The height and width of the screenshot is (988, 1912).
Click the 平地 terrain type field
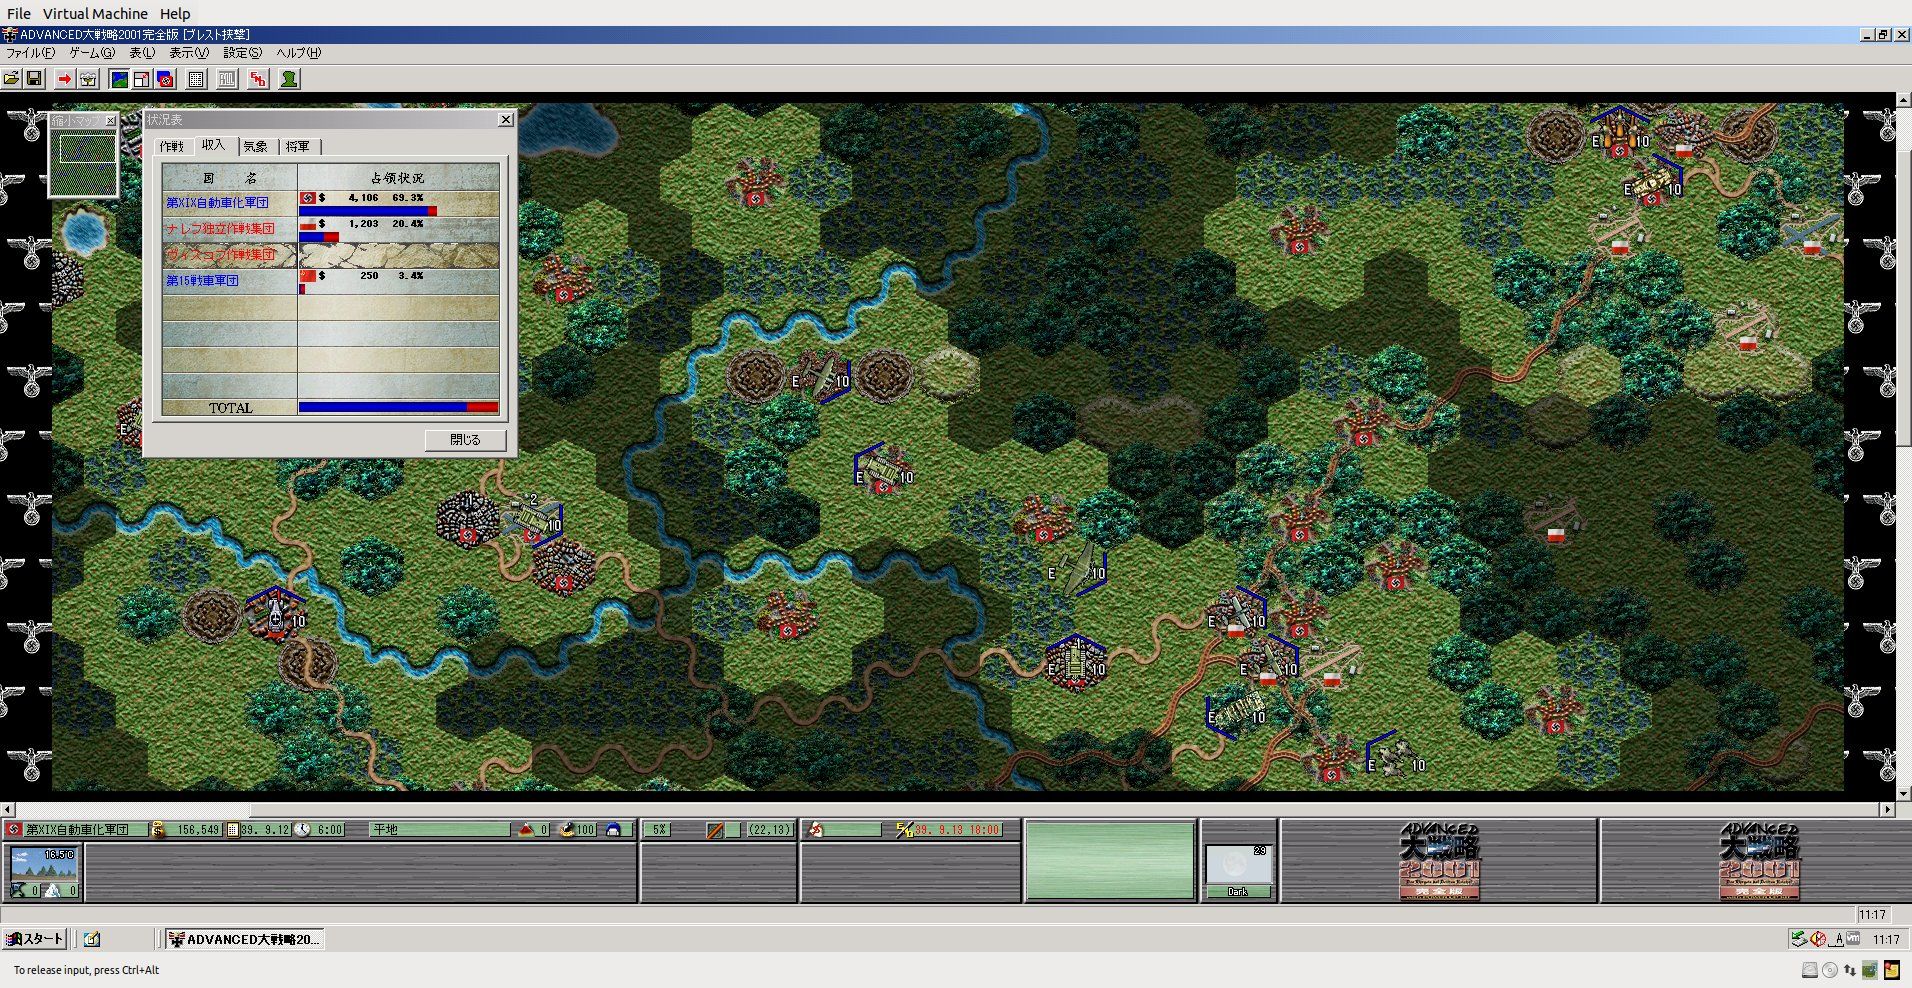coord(440,830)
